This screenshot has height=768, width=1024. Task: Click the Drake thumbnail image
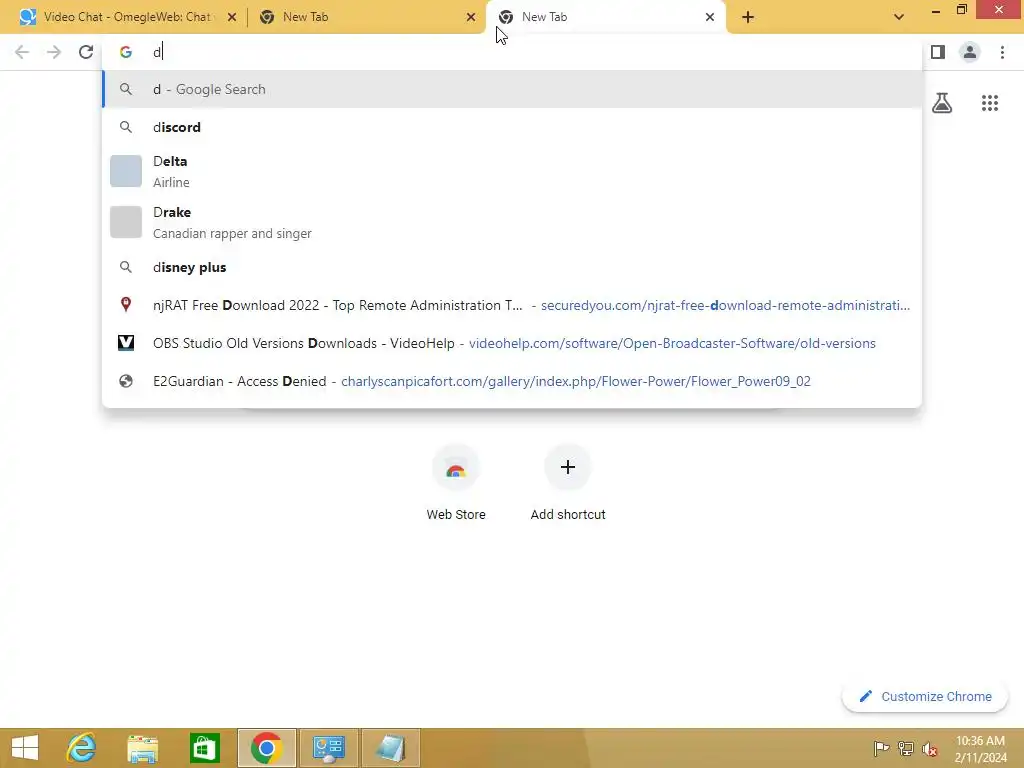[126, 222]
